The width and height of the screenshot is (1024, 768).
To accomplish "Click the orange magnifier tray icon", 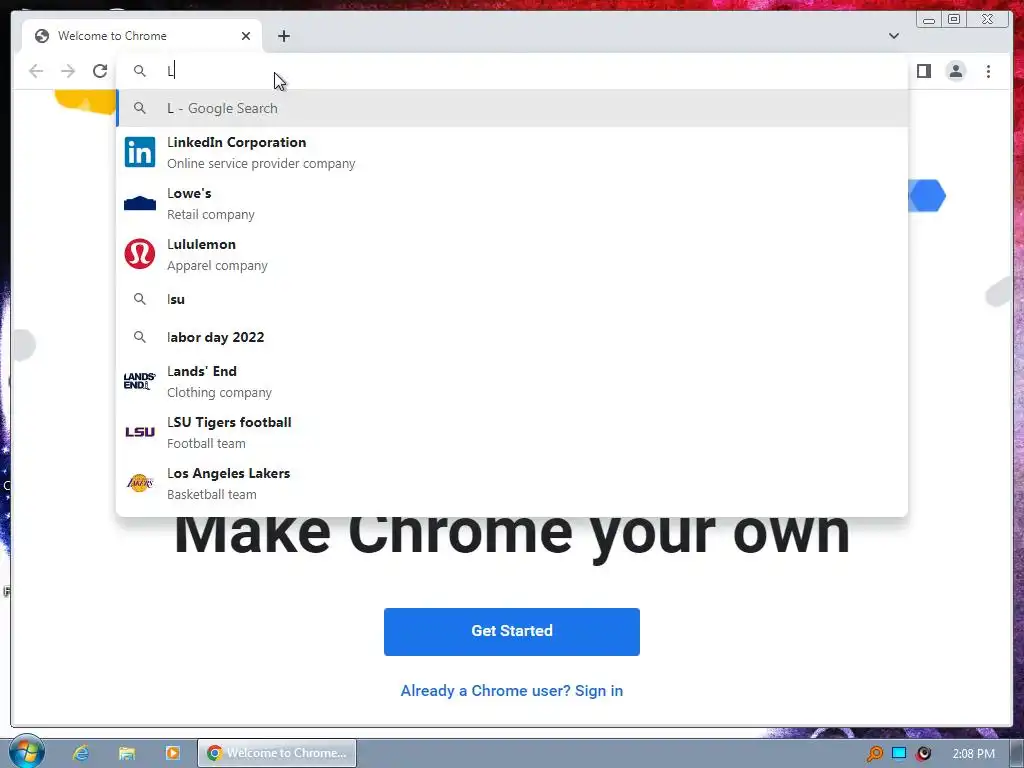I will point(874,753).
